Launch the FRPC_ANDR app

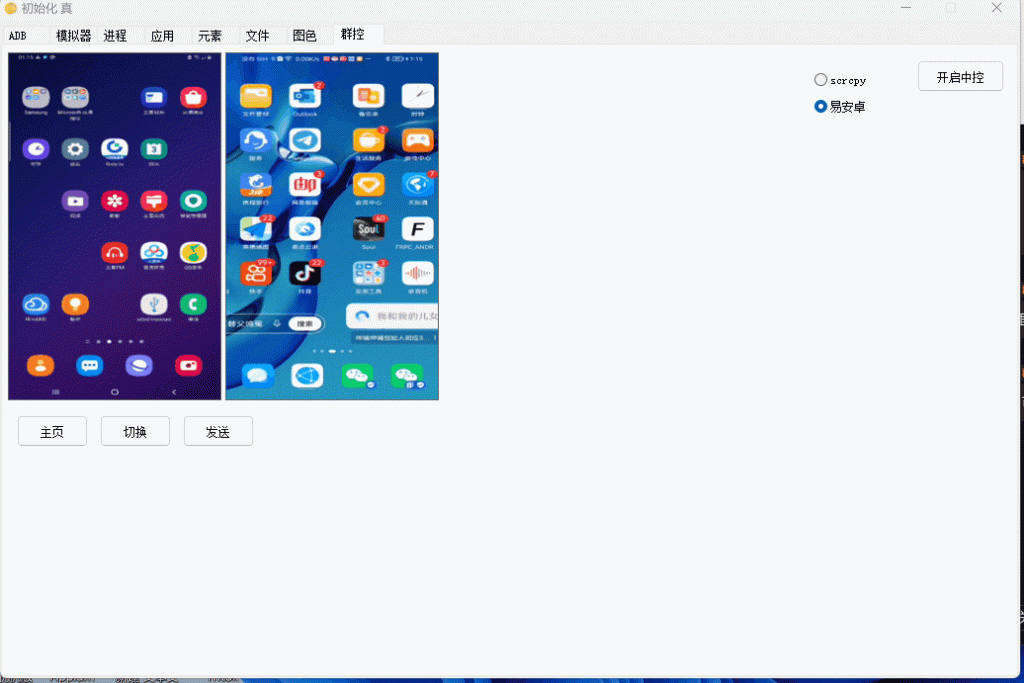418,229
